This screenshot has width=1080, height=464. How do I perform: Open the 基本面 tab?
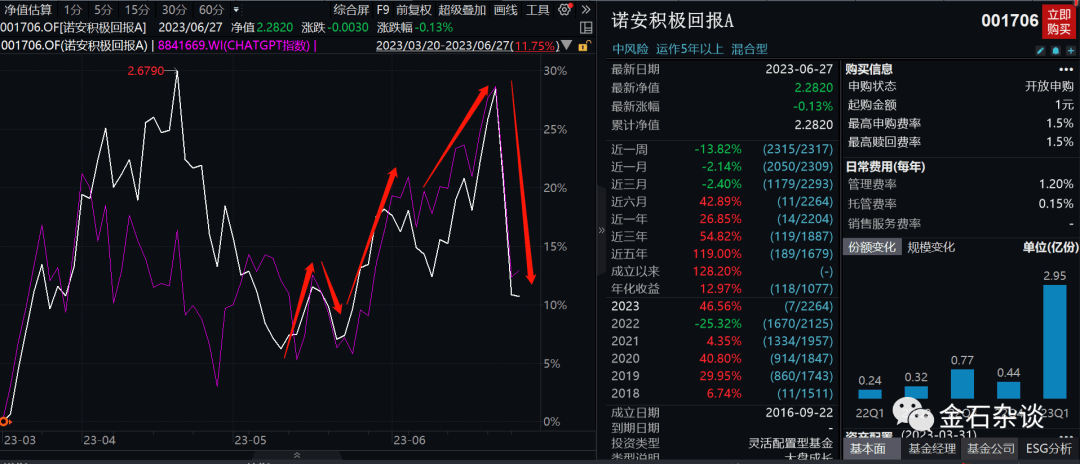869,449
